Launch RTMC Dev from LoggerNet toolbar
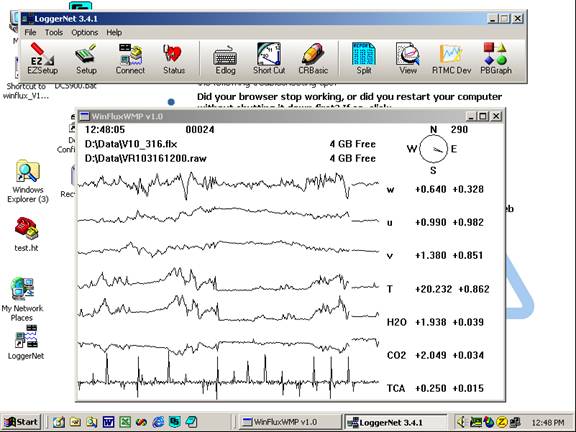 point(451,59)
